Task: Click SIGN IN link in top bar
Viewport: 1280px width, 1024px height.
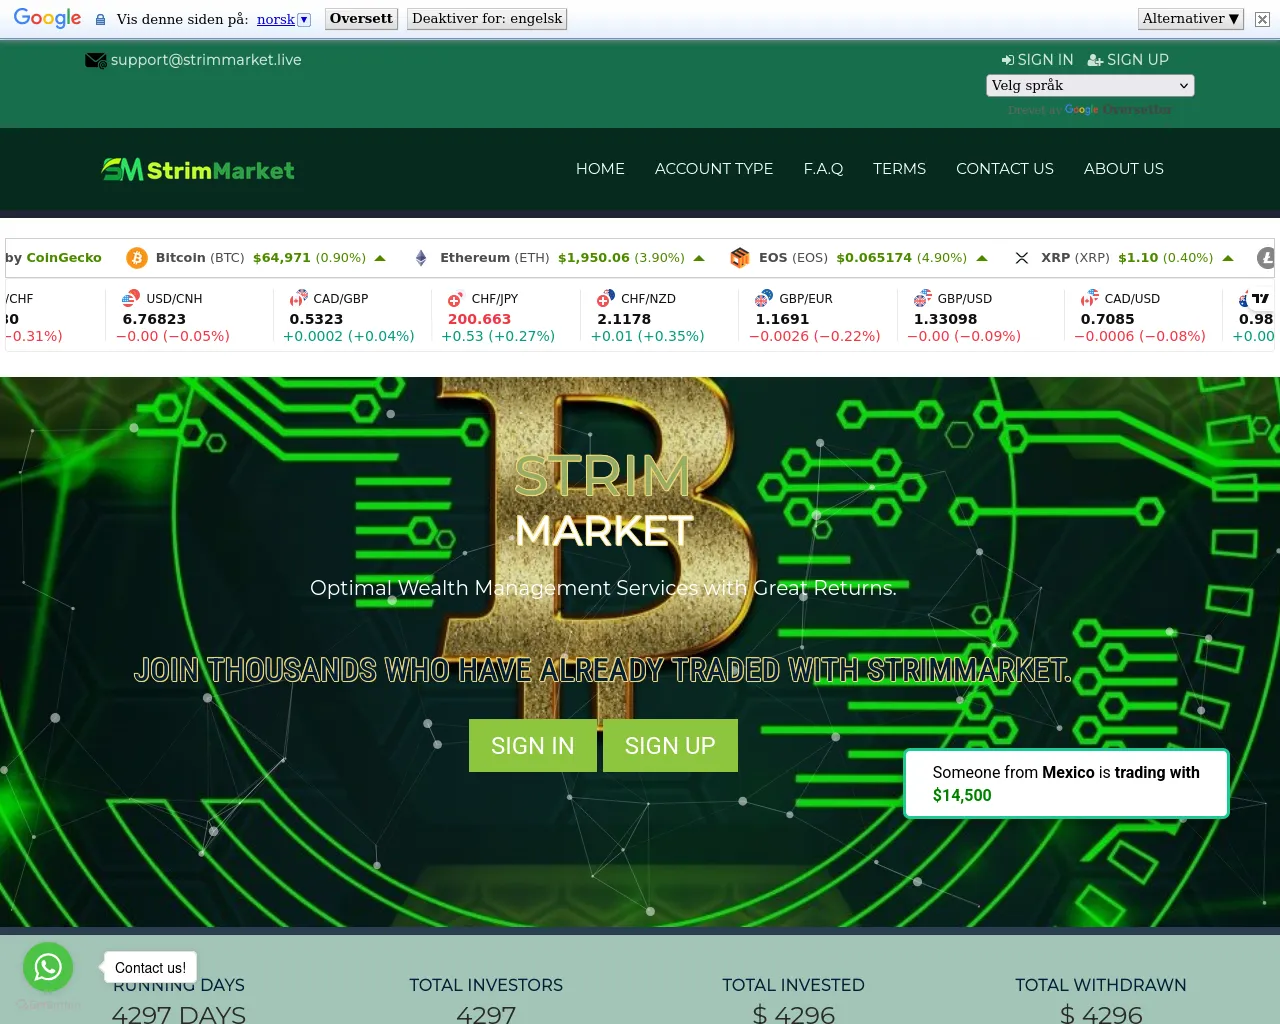Action: pyautogui.click(x=1037, y=60)
